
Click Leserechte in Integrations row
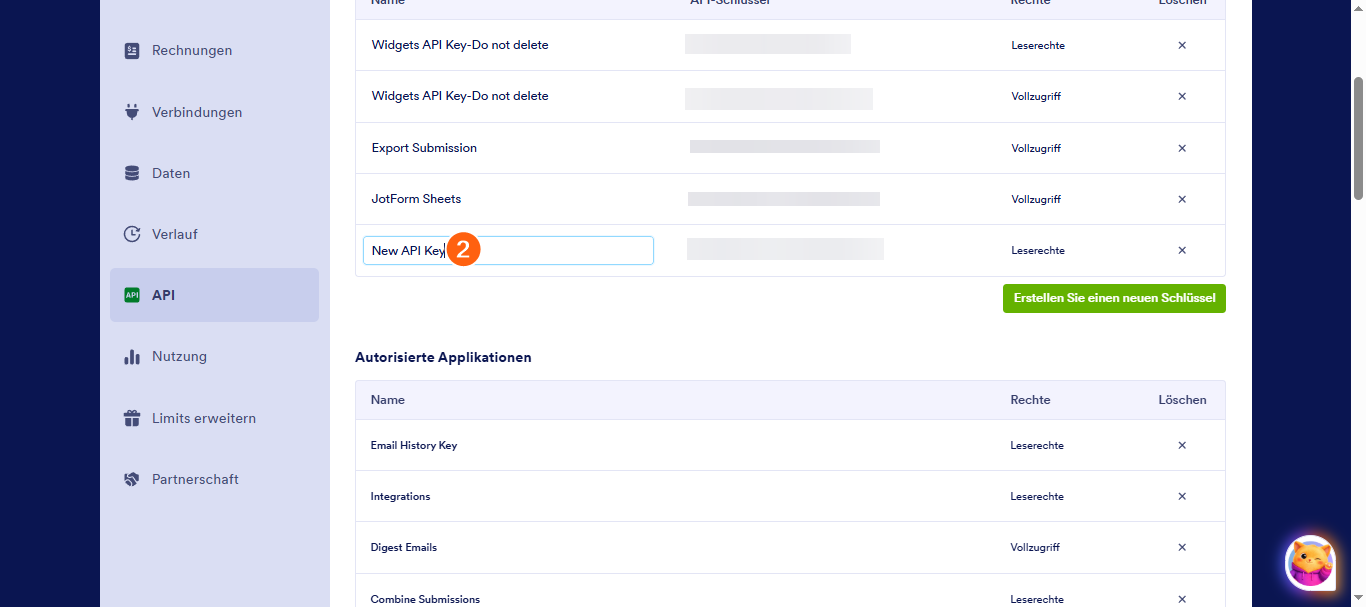coord(1038,496)
